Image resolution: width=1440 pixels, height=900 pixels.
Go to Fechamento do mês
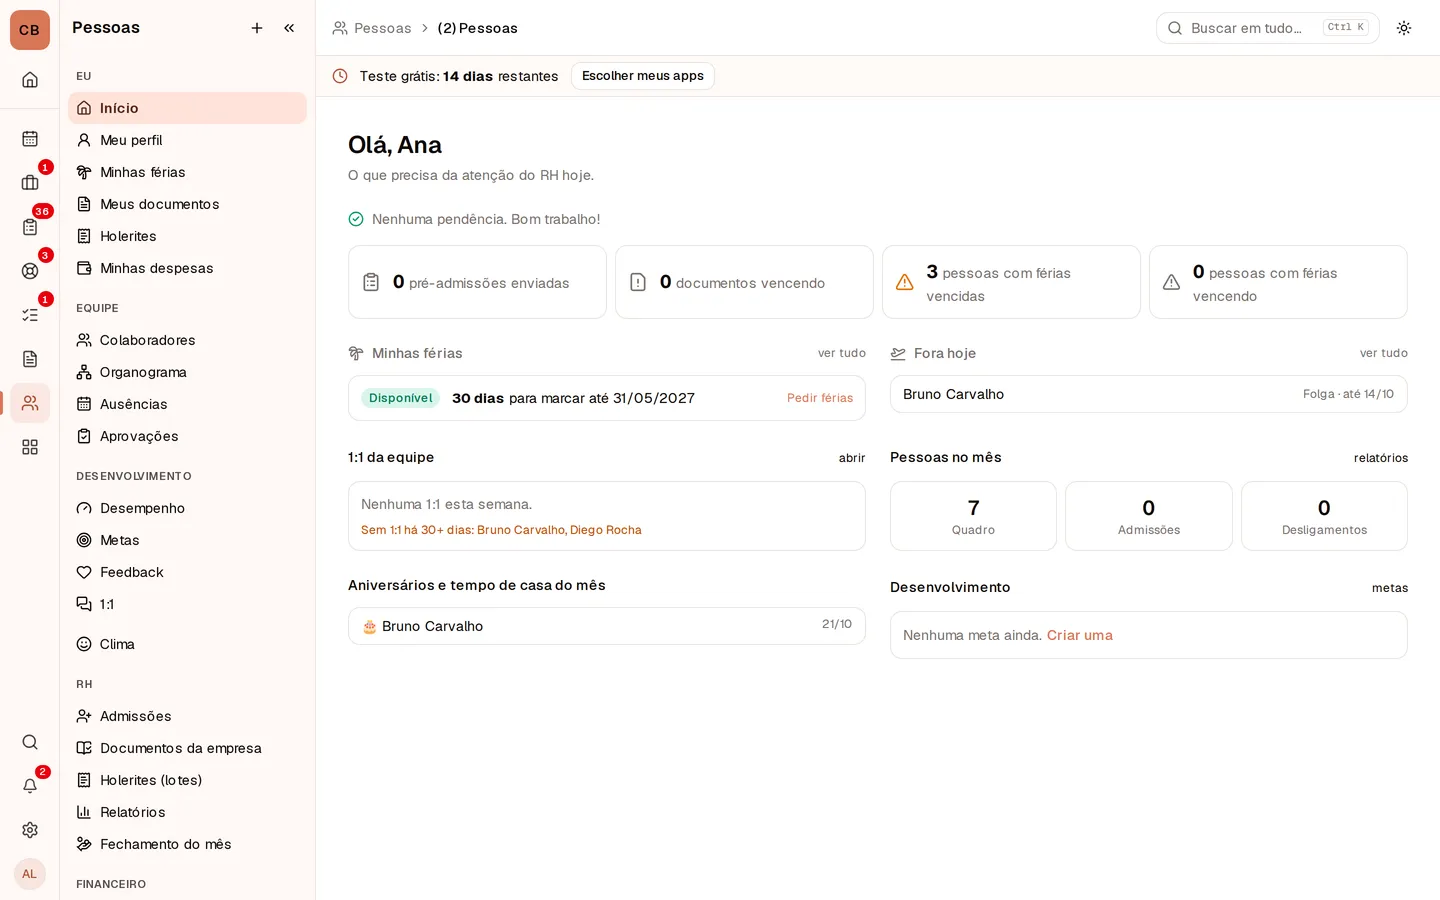pos(188,844)
